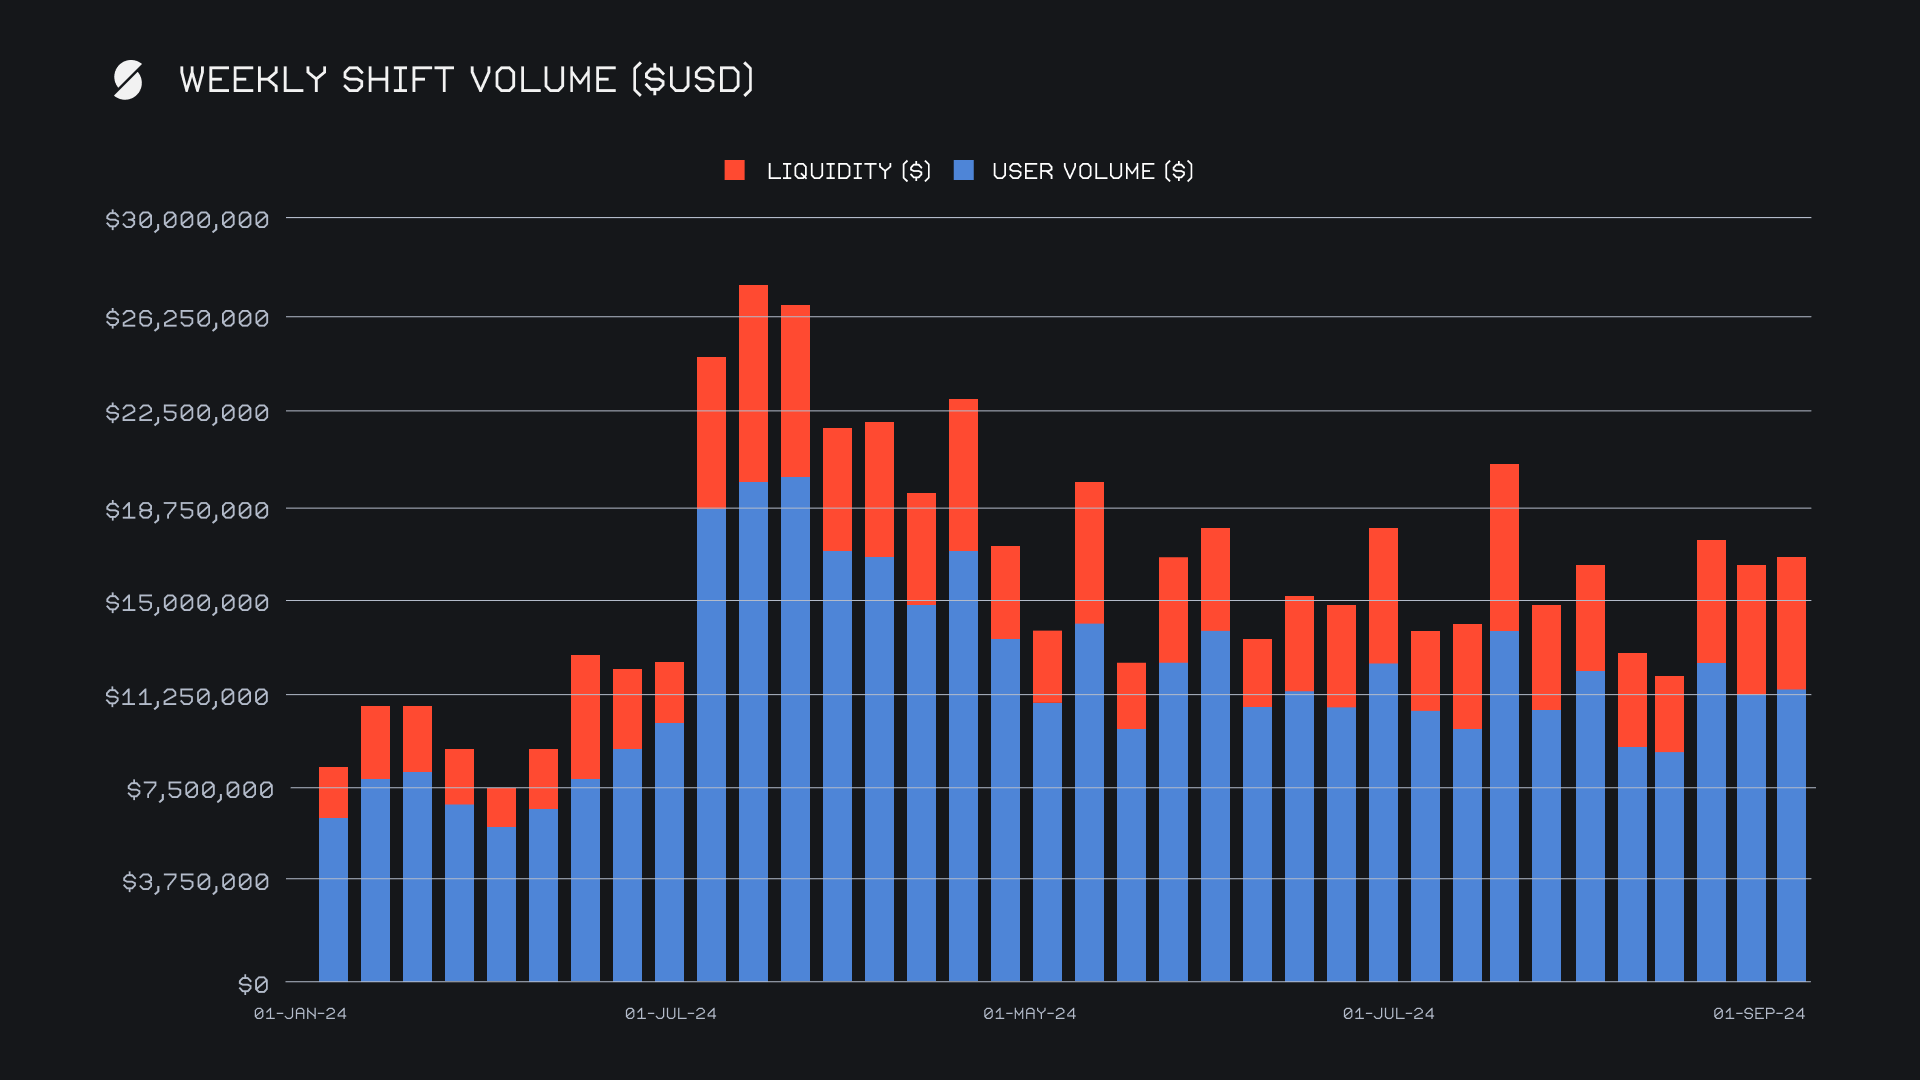Click the $7,500,000 axis label
The image size is (1920, 1080).
tap(200, 790)
